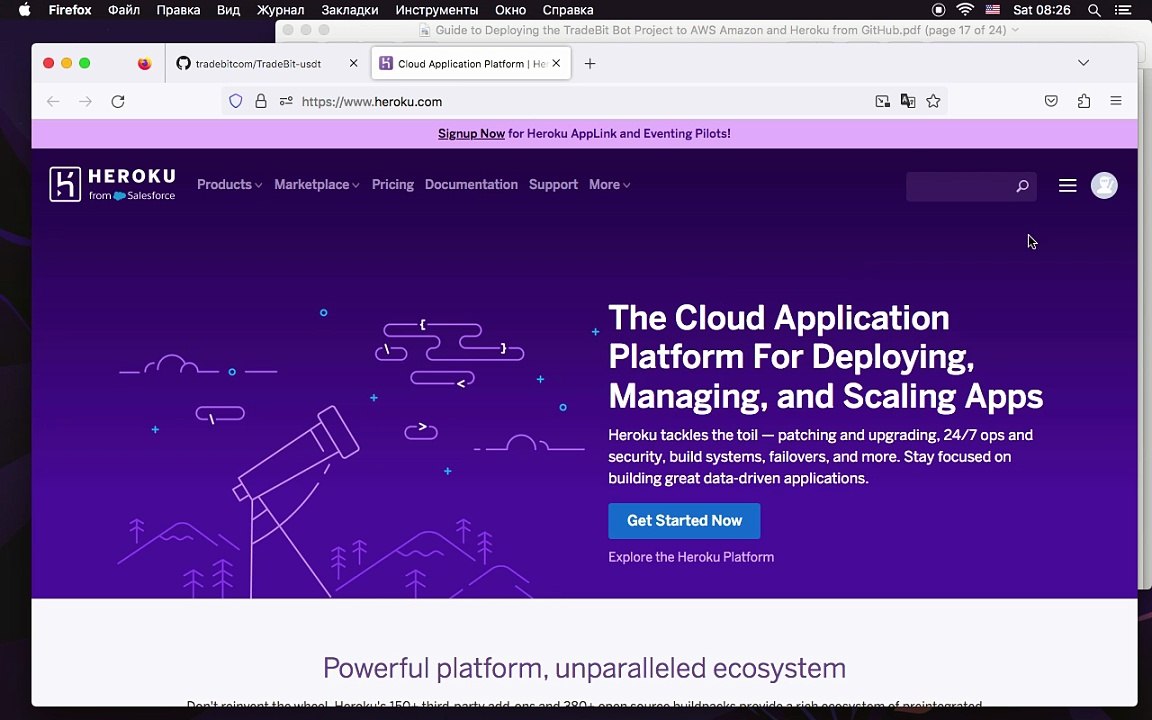Click the search magnifier in the Heroku search box
Screen dimensions: 1152x720
coord(1022,186)
